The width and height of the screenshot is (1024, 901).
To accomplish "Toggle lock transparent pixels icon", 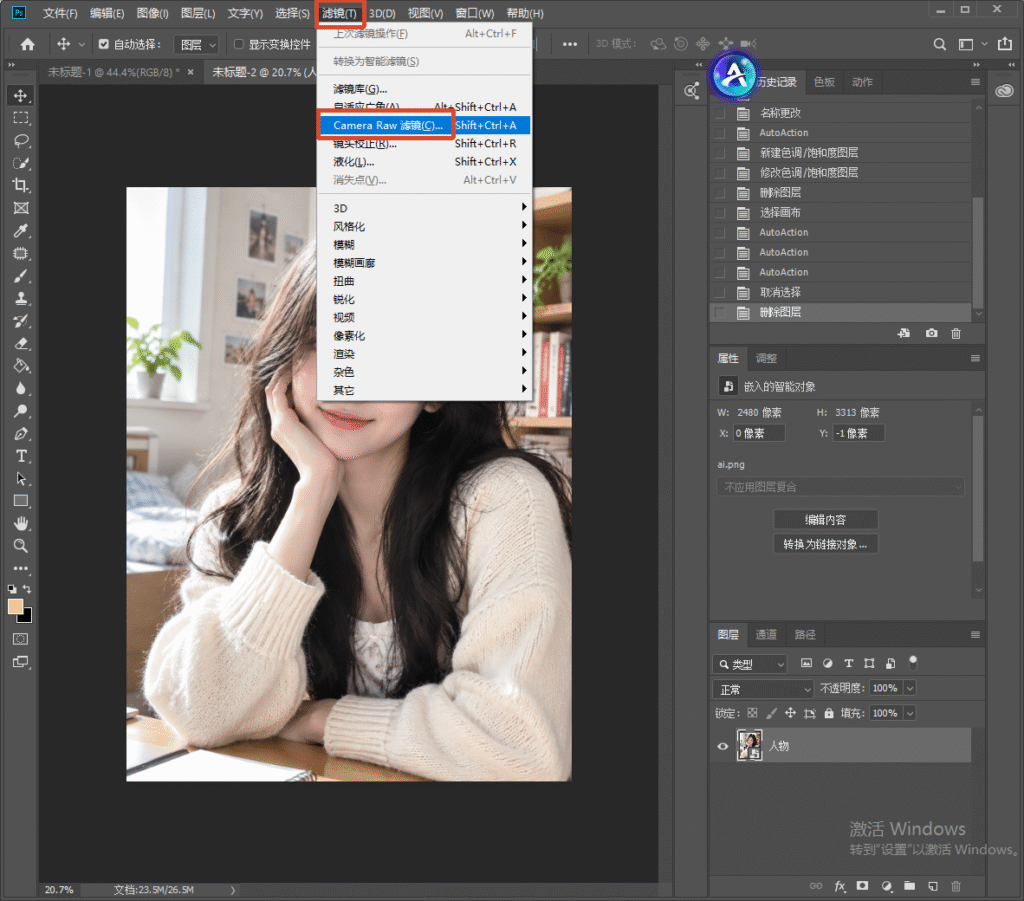I will coord(752,713).
